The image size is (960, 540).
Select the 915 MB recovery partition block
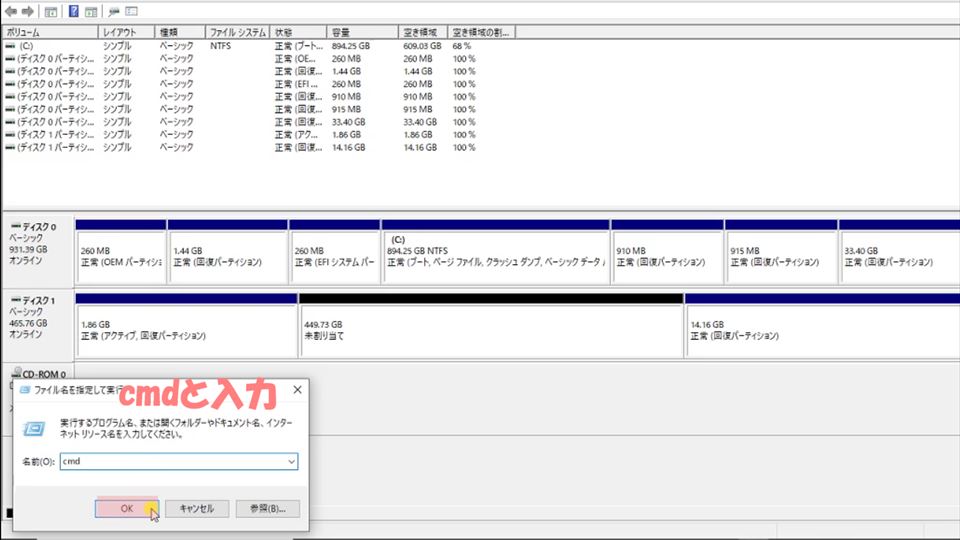coord(781,257)
